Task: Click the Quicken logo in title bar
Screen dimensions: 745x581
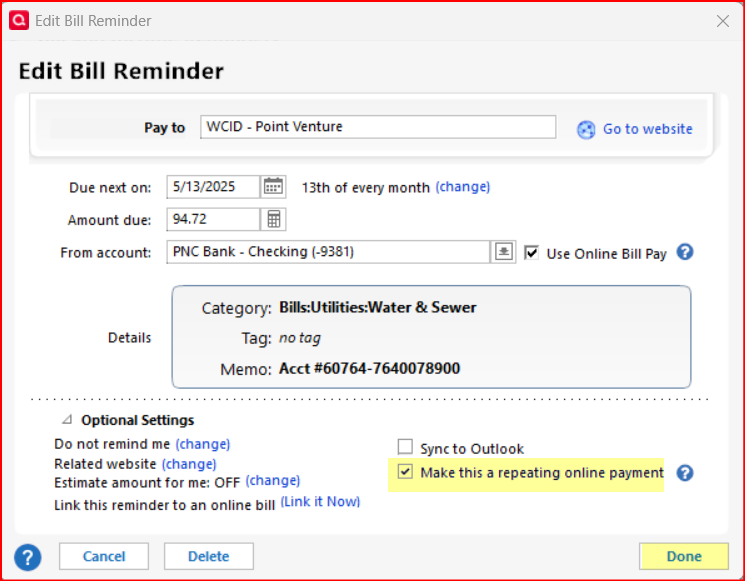Action: point(19,20)
